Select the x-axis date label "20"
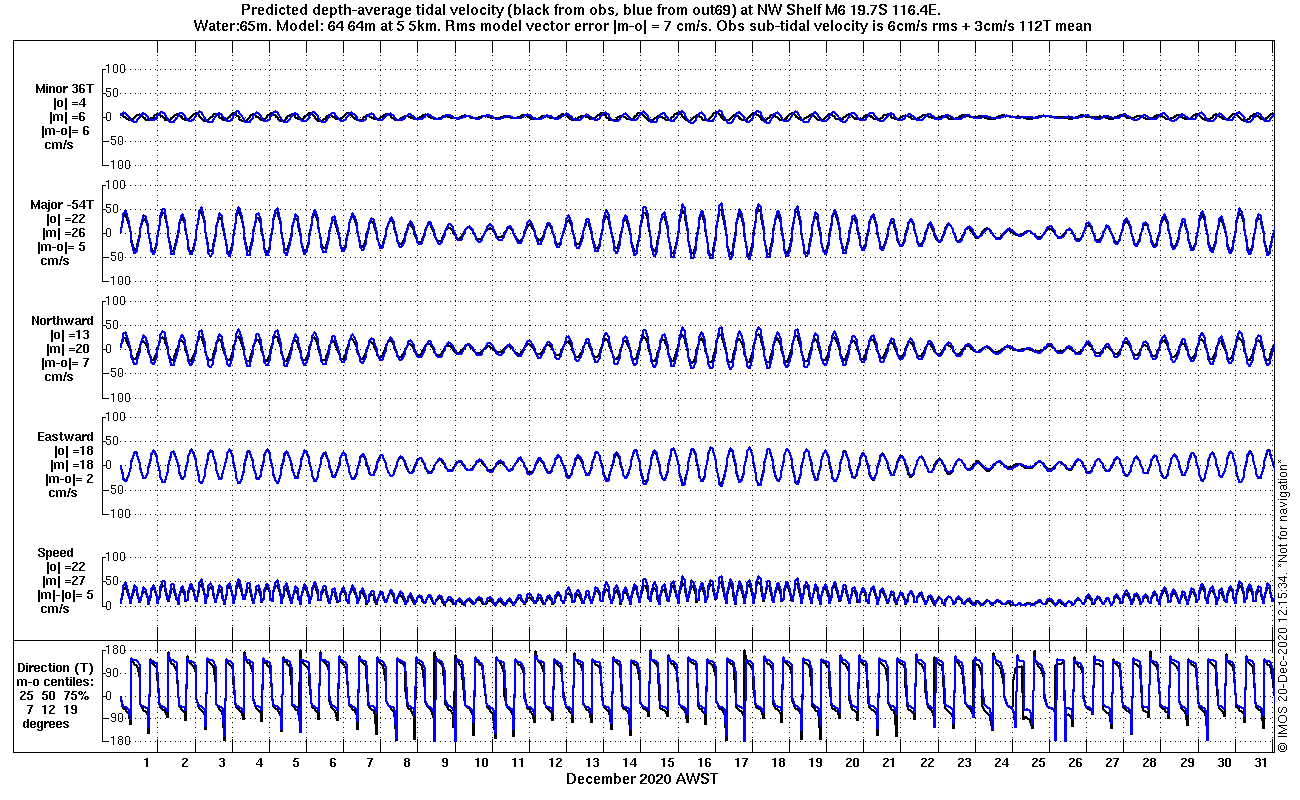Viewport: 1300px width, 800px height. (852, 763)
